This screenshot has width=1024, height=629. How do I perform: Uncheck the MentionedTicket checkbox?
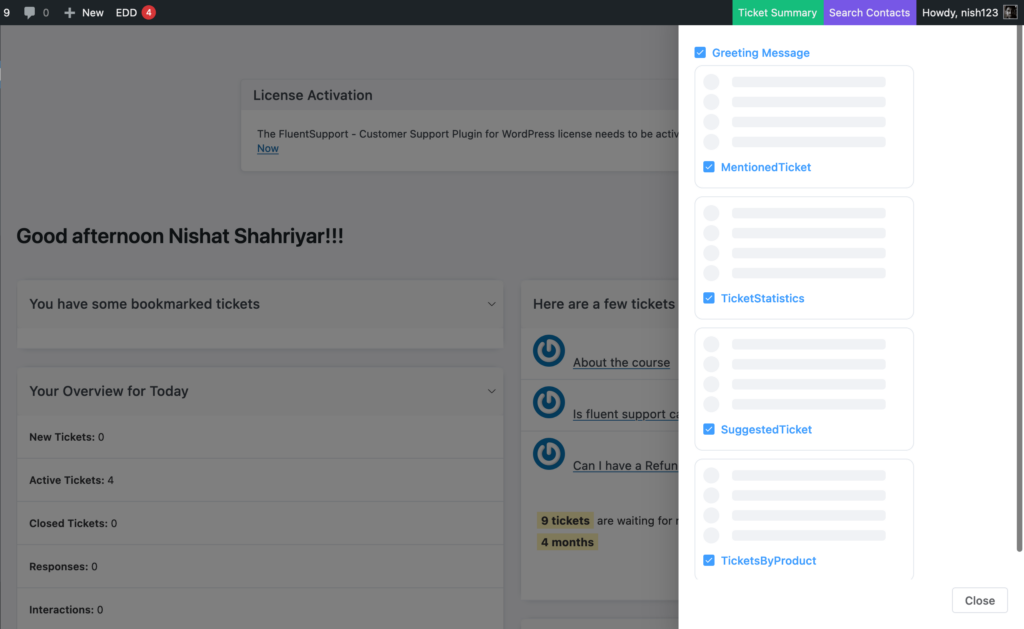coord(709,167)
